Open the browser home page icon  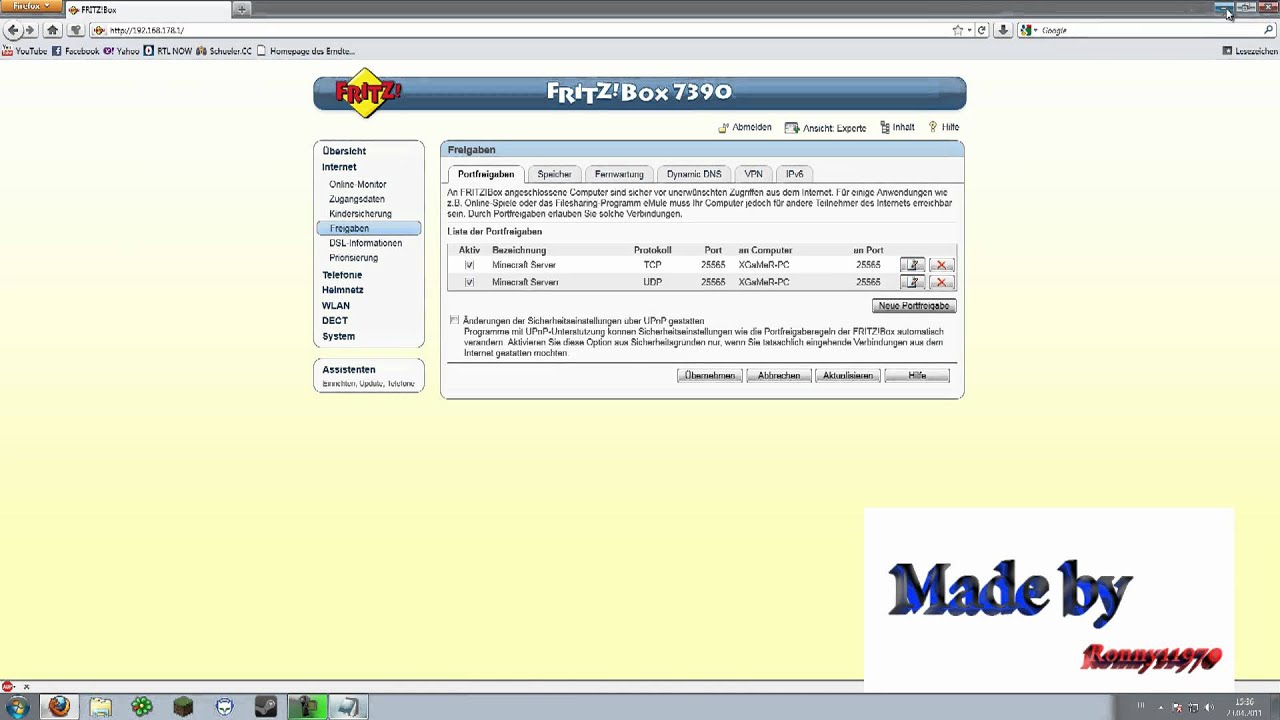point(53,30)
